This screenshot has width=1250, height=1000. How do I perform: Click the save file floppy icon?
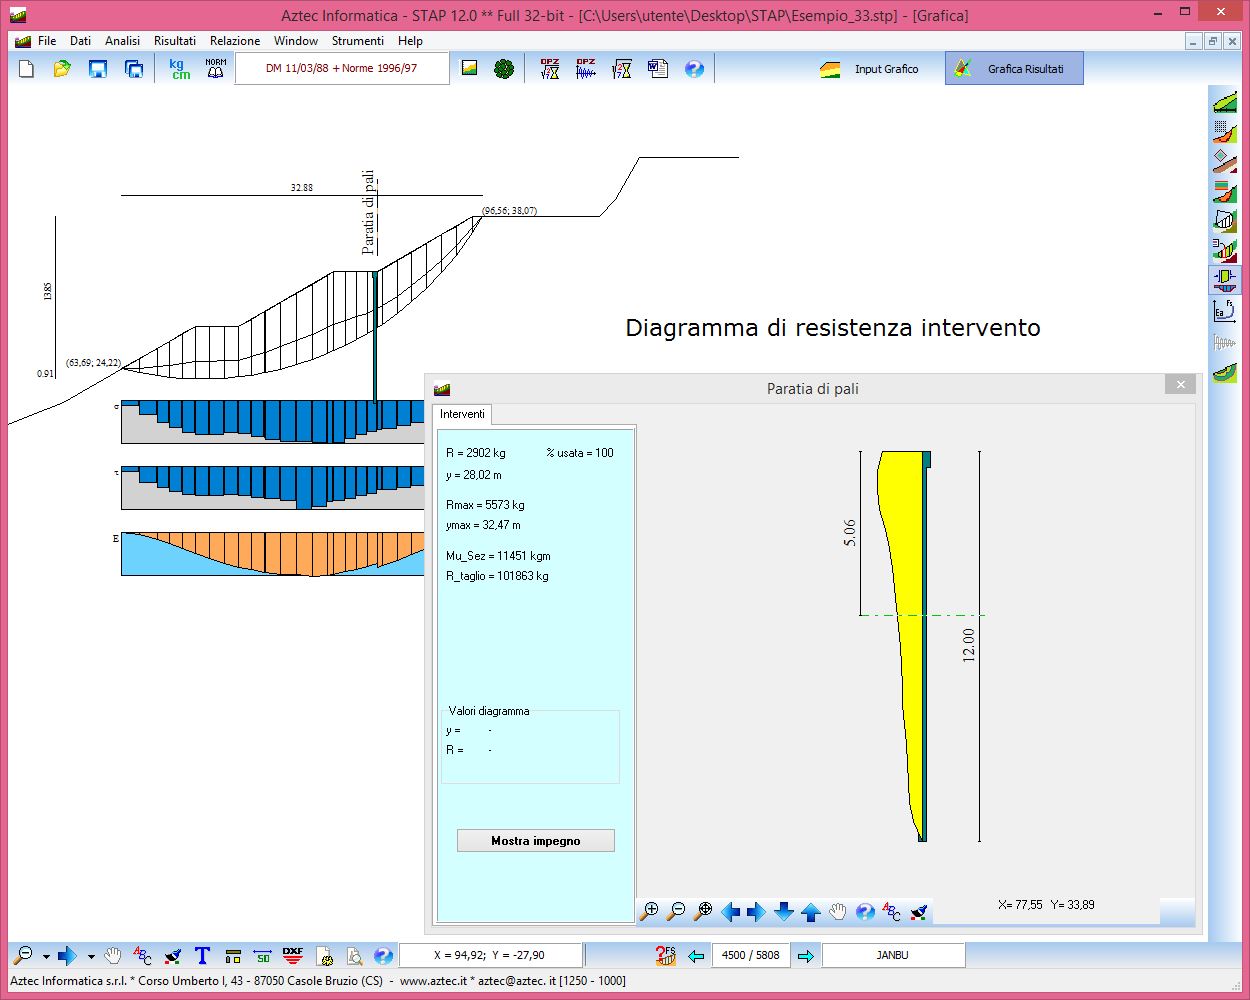(x=97, y=69)
